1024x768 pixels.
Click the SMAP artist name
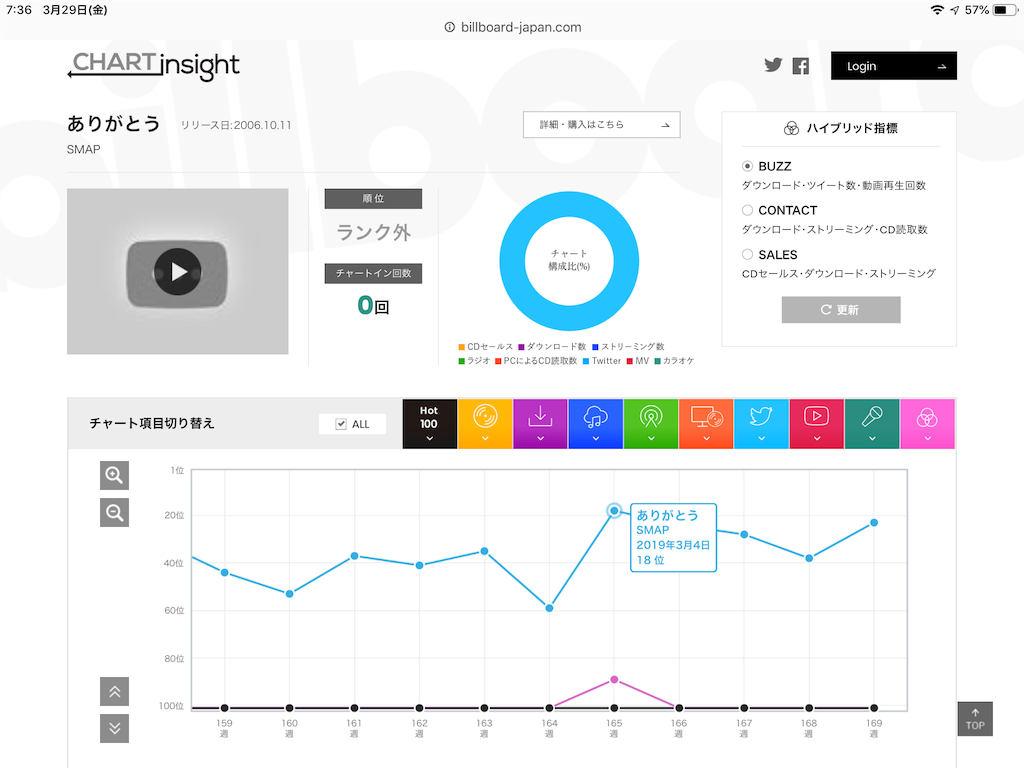click(x=84, y=150)
